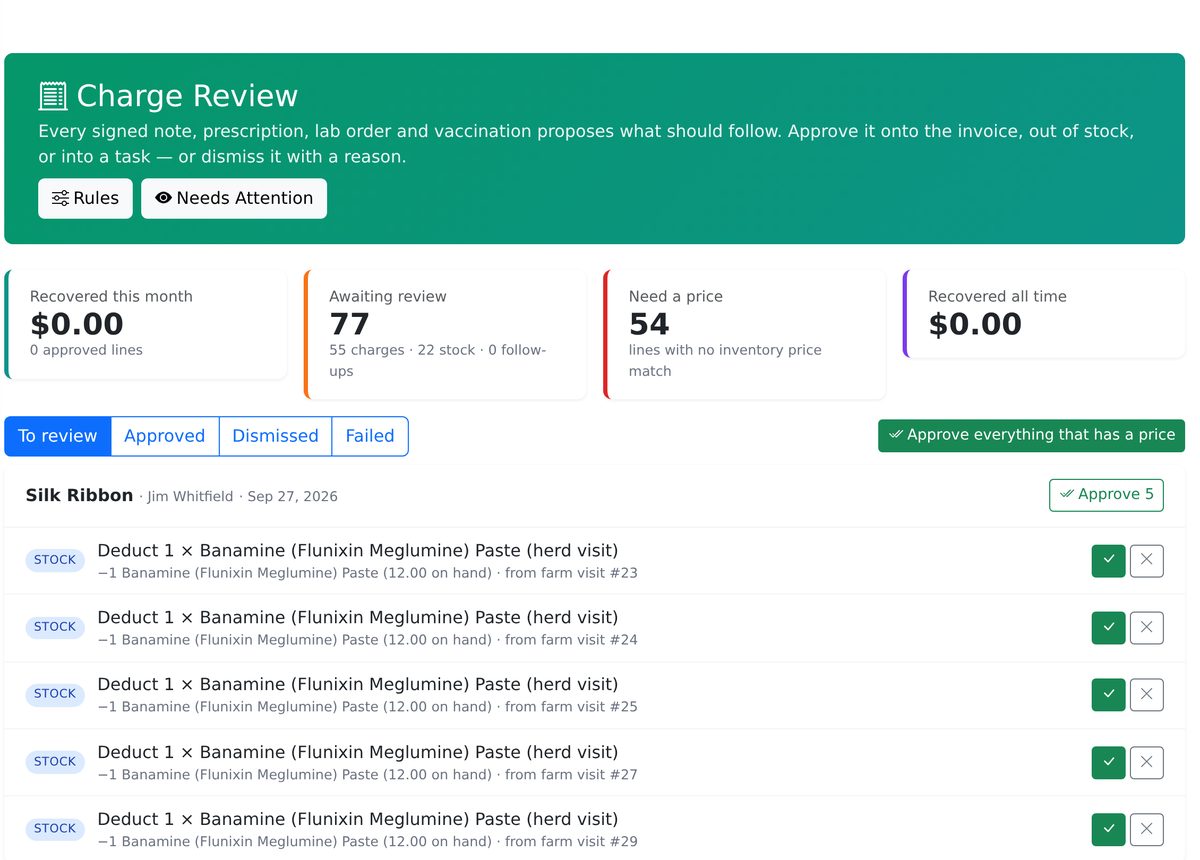This screenshot has height=860, width=1200.
Task: Dismiss stock deduction from farm visit #24
Action: [1147, 627]
